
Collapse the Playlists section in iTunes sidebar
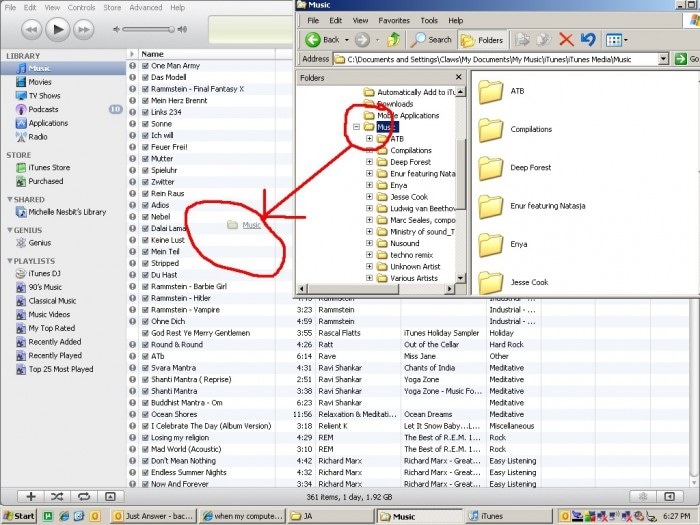click(x=9, y=261)
